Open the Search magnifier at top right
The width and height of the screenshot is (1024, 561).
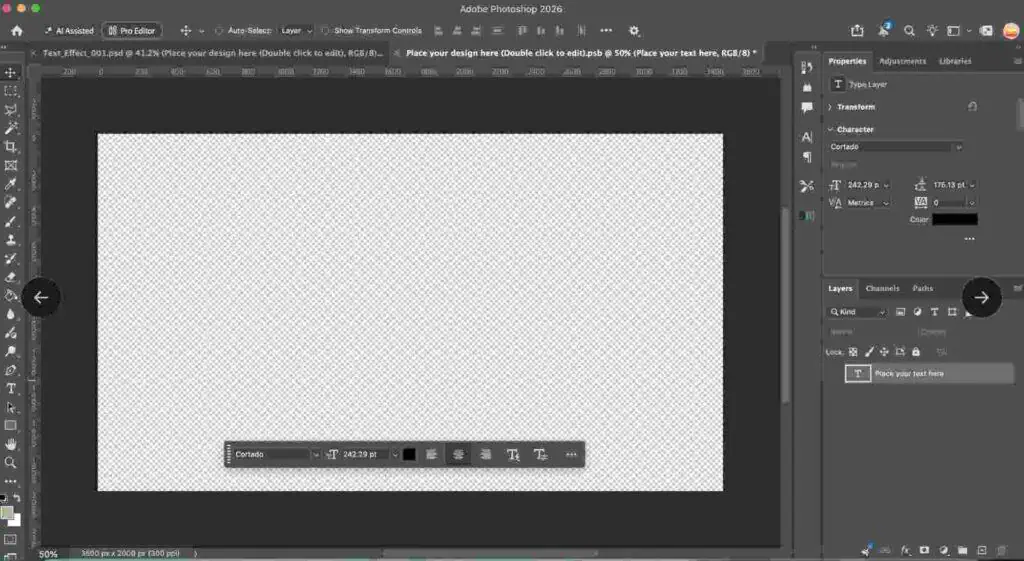coord(909,31)
